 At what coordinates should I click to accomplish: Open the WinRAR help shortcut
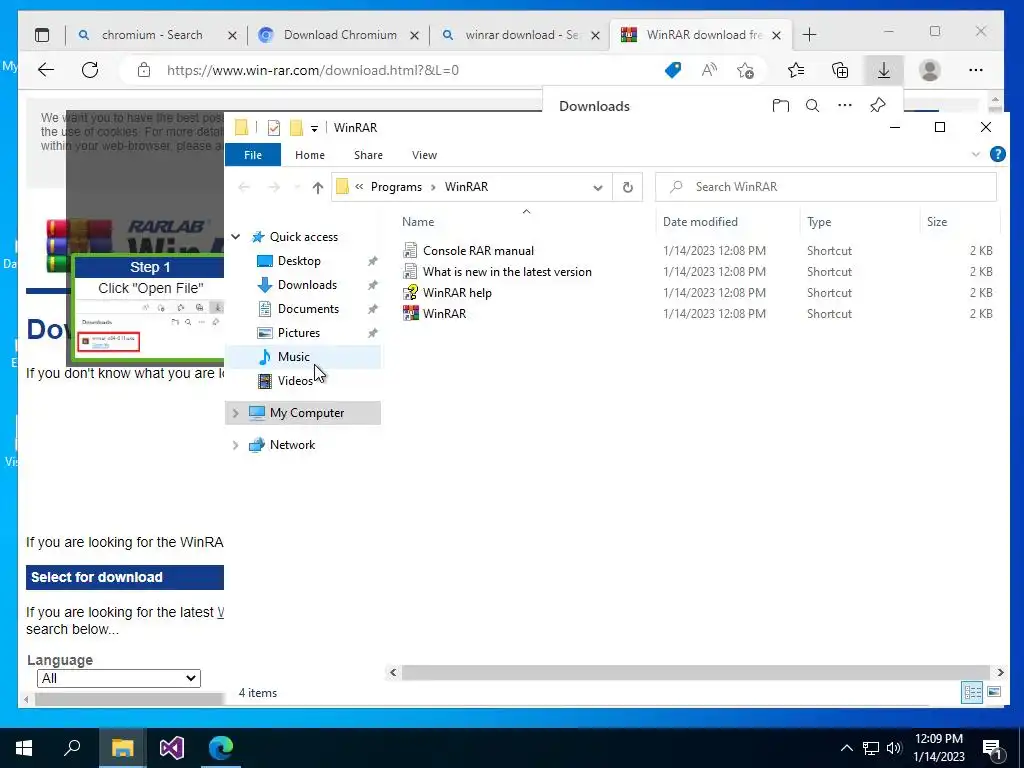[x=456, y=293]
